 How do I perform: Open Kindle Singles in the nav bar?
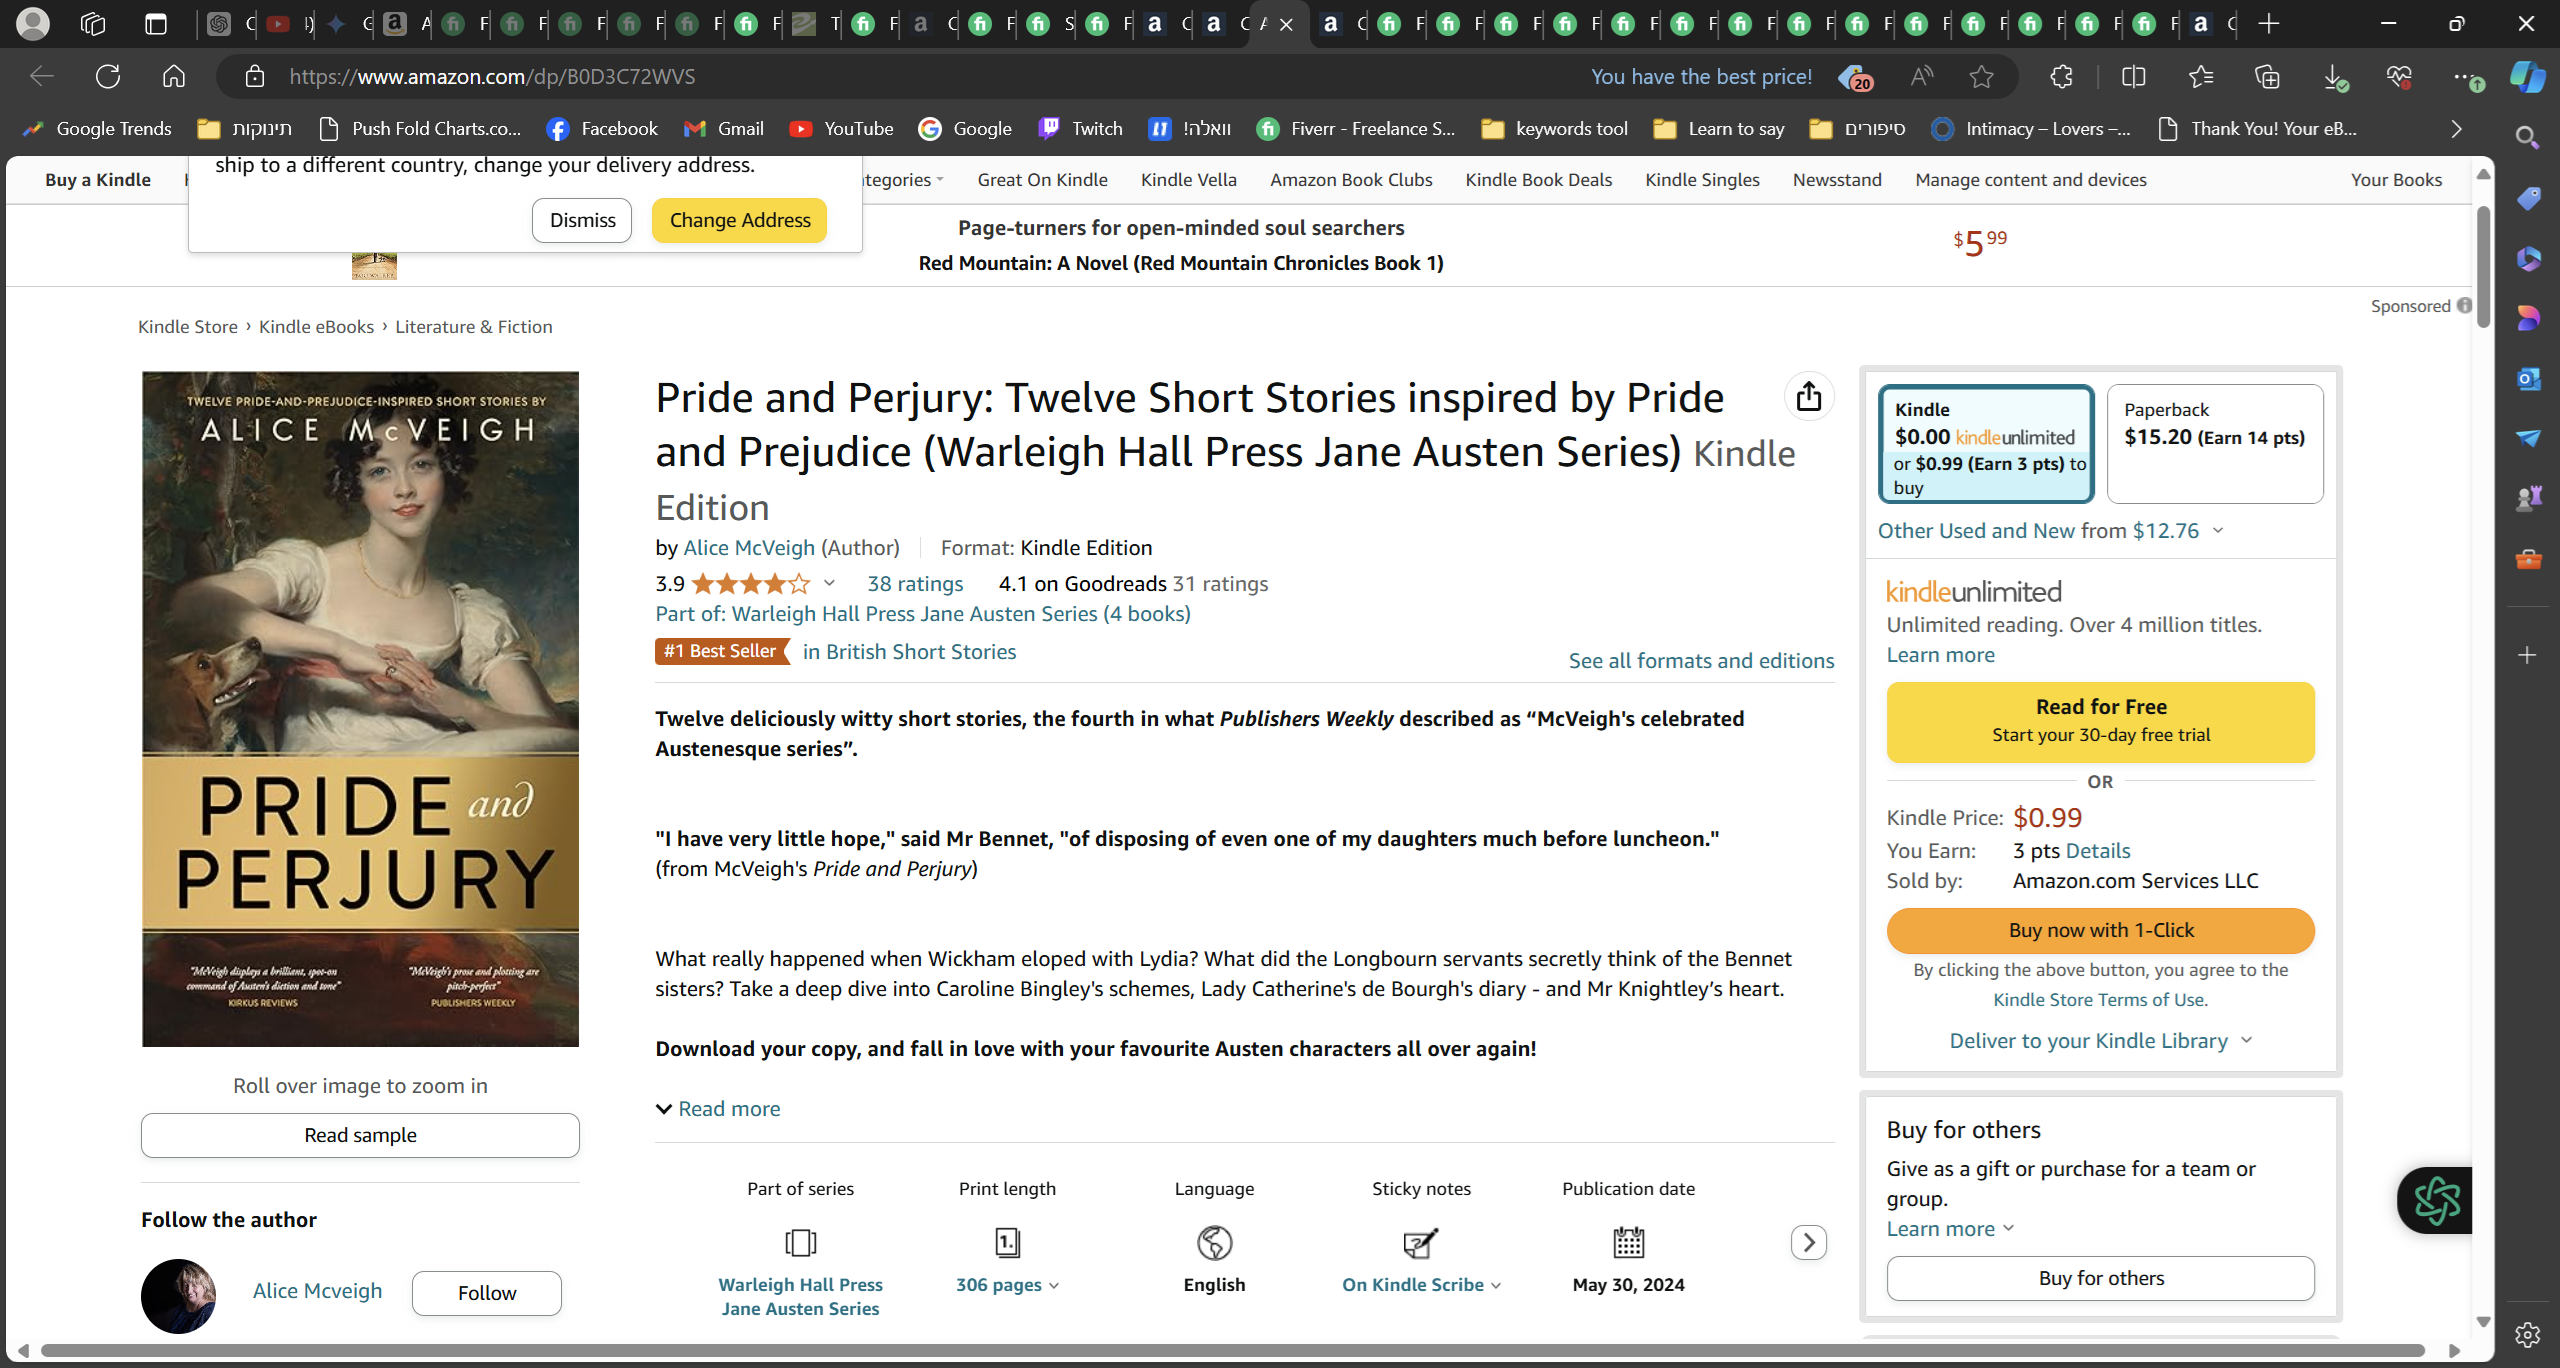[1702, 180]
